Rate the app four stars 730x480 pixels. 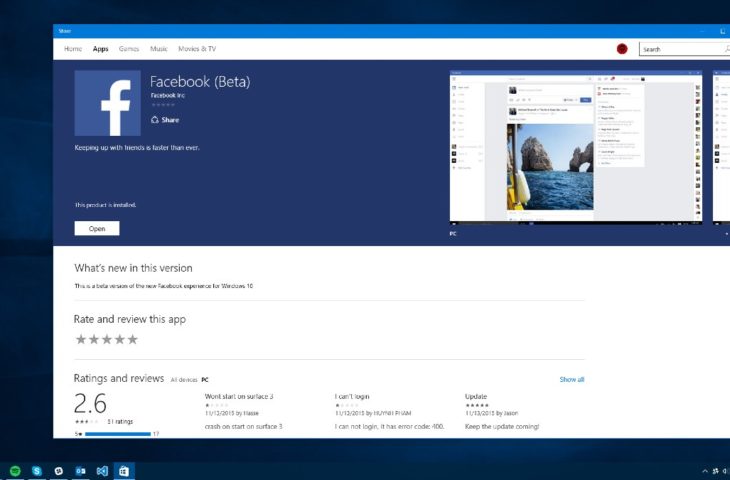pyautogui.click(x=120, y=339)
